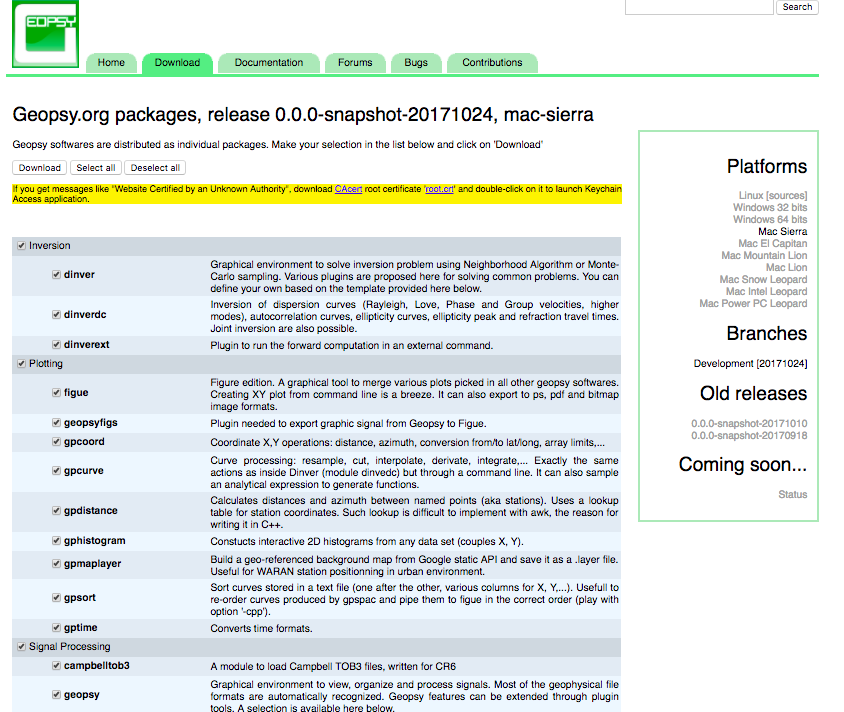Toggle the Inversion category checkbox
The width and height of the screenshot is (844, 712).
pos(22,246)
